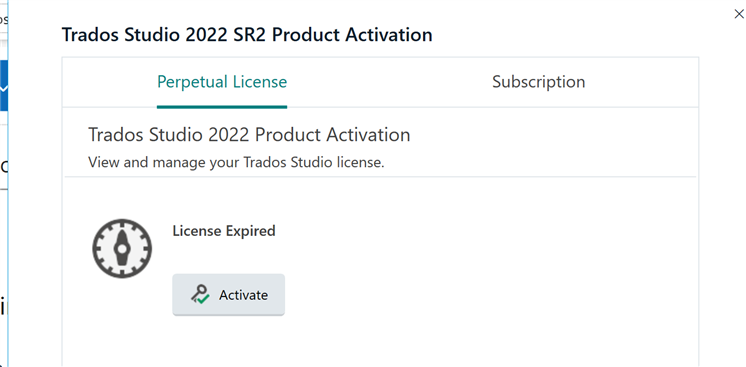Click the Trados Studio 2022 SR2 dialog title

[247, 35]
